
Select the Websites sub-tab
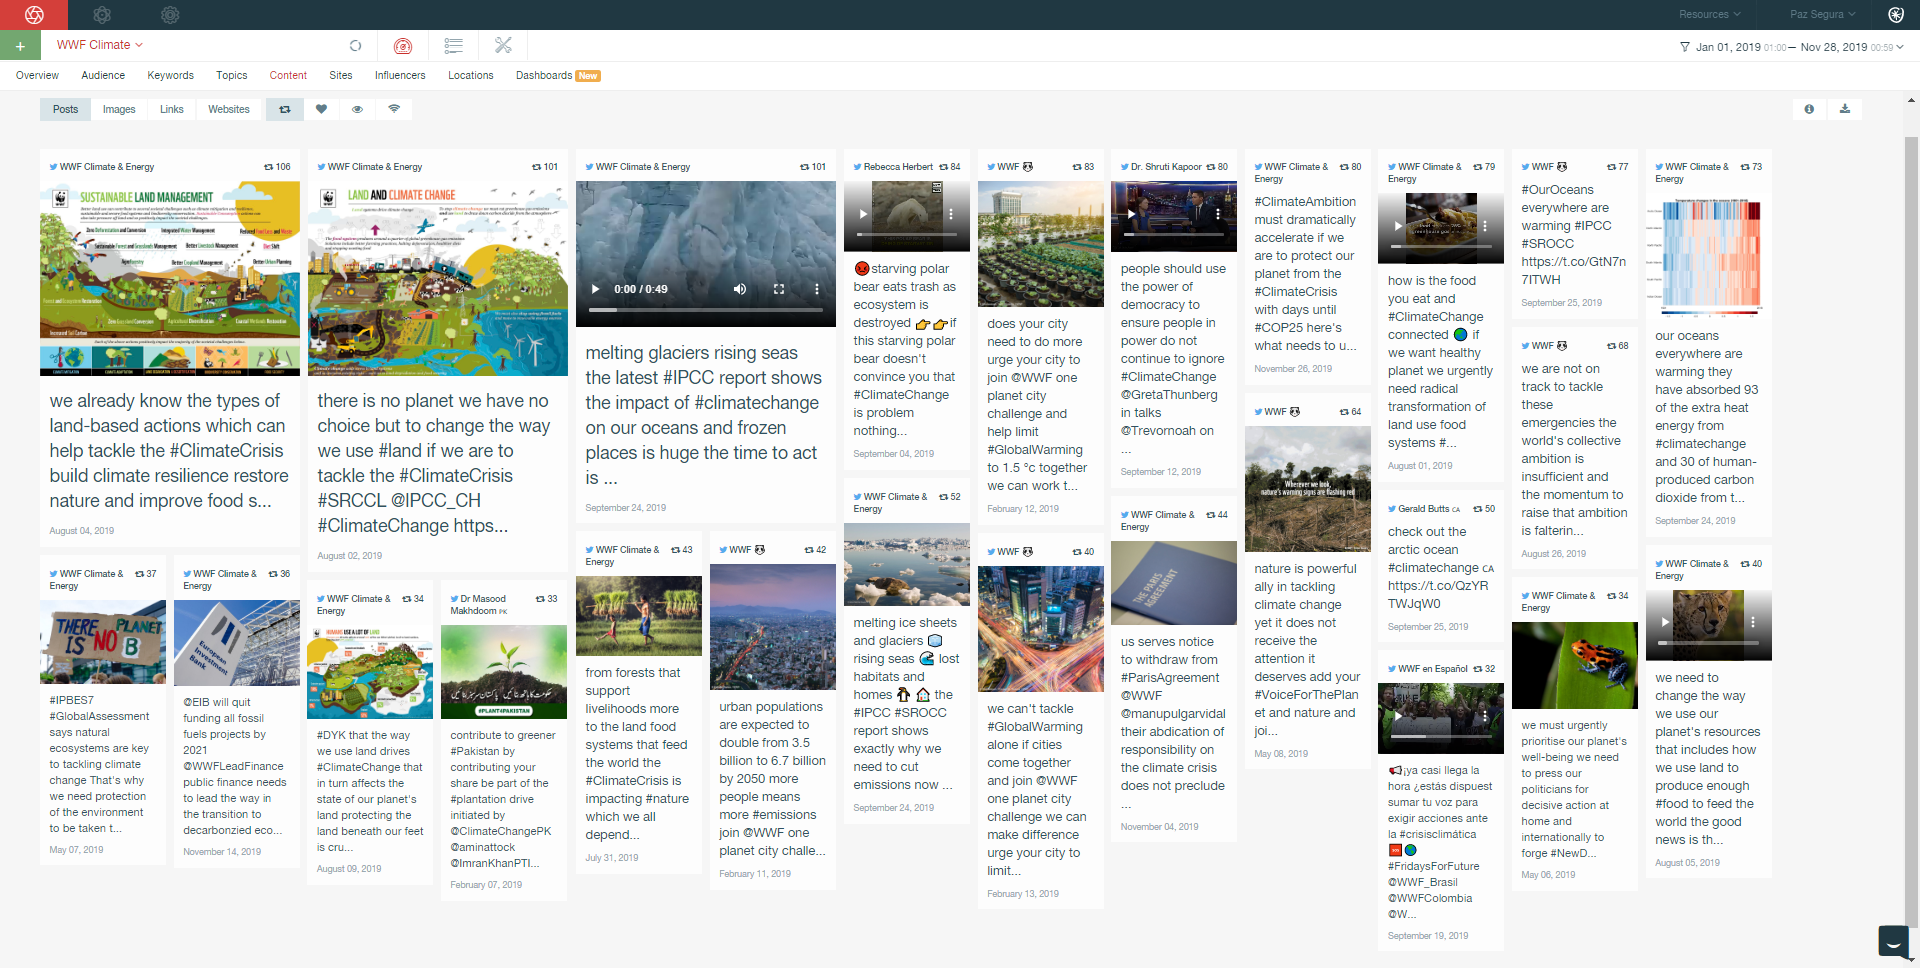click(229, 109)
